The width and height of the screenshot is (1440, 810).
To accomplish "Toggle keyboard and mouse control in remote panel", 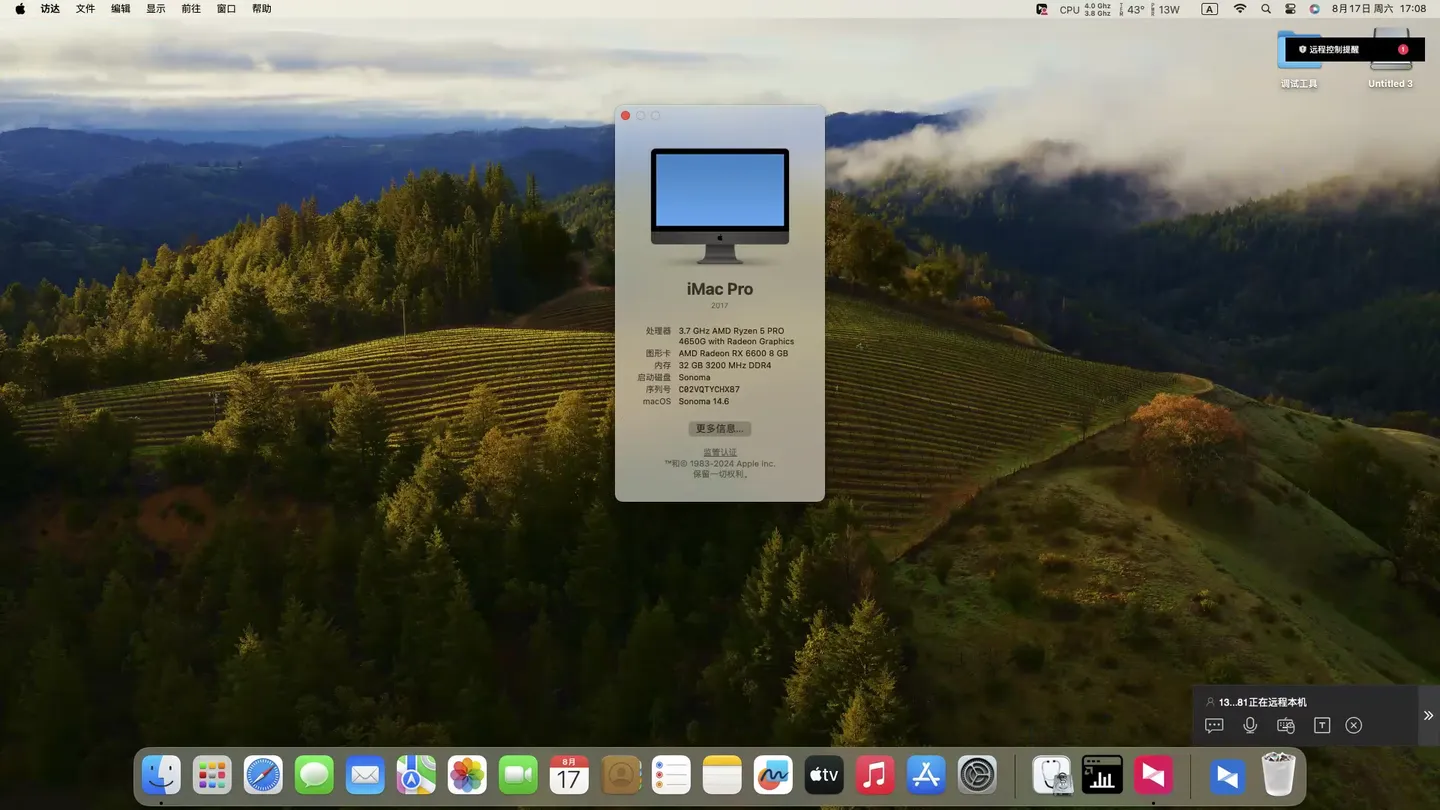I will pos(1286,725).
